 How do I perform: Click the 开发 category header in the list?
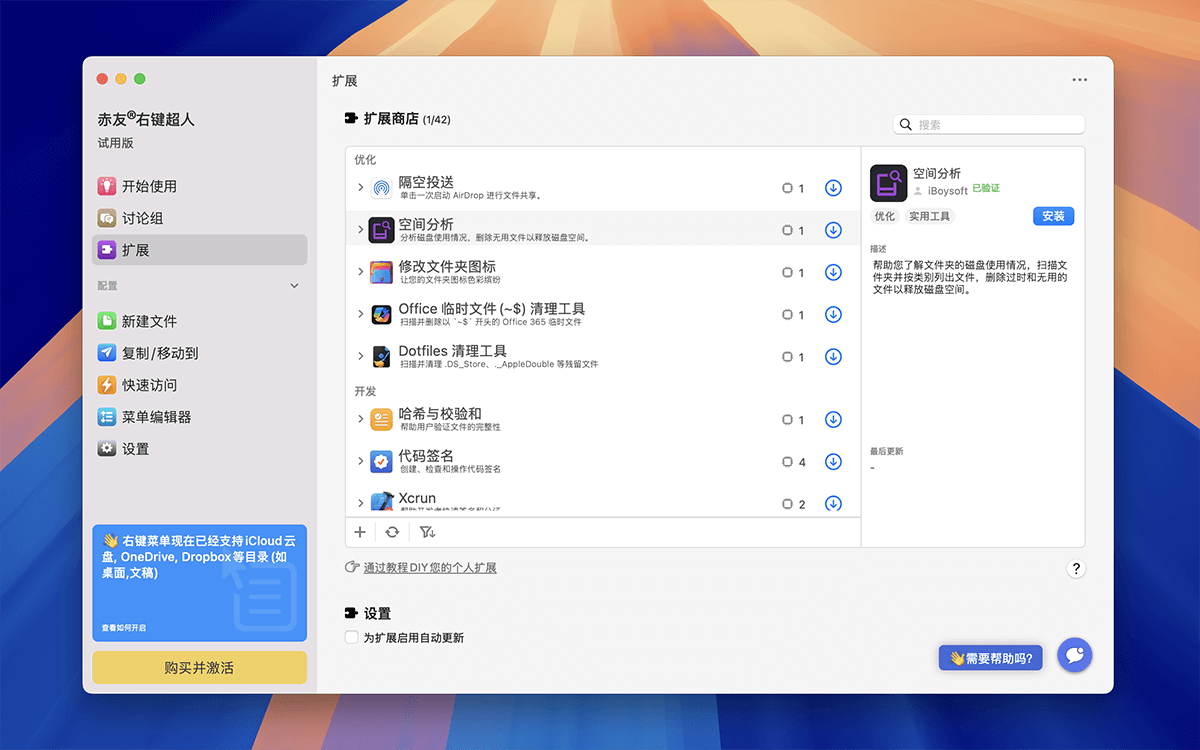[365, 391]
